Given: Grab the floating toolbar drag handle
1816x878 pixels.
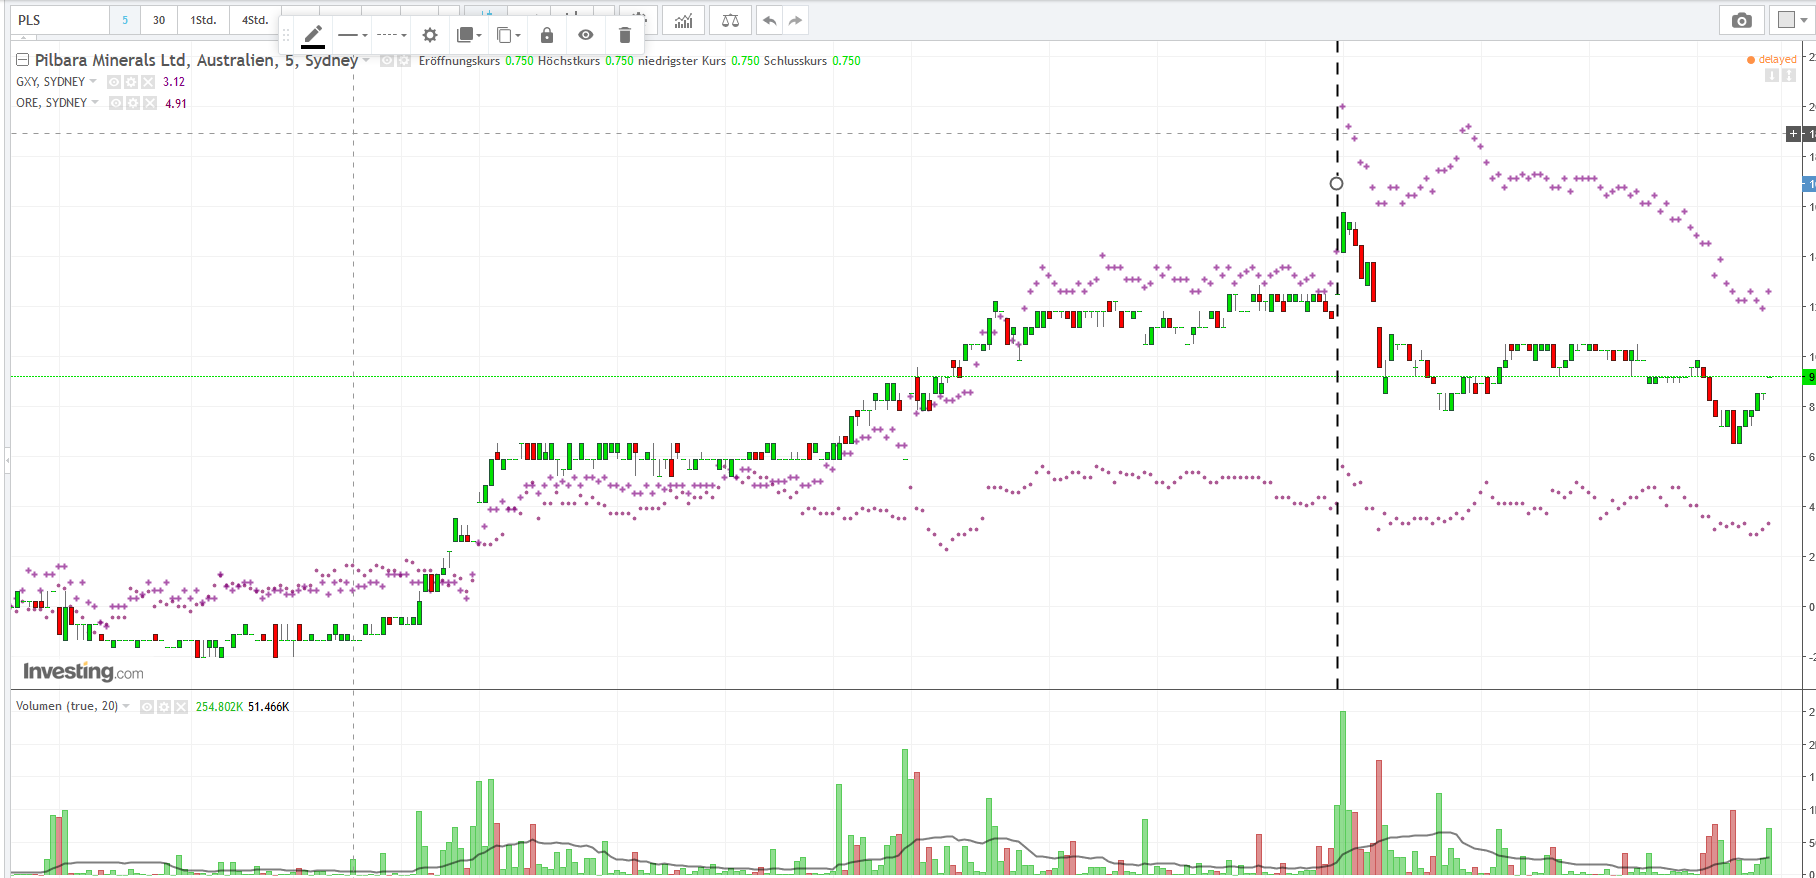Looking at the screenshot, I should point(286,35).
